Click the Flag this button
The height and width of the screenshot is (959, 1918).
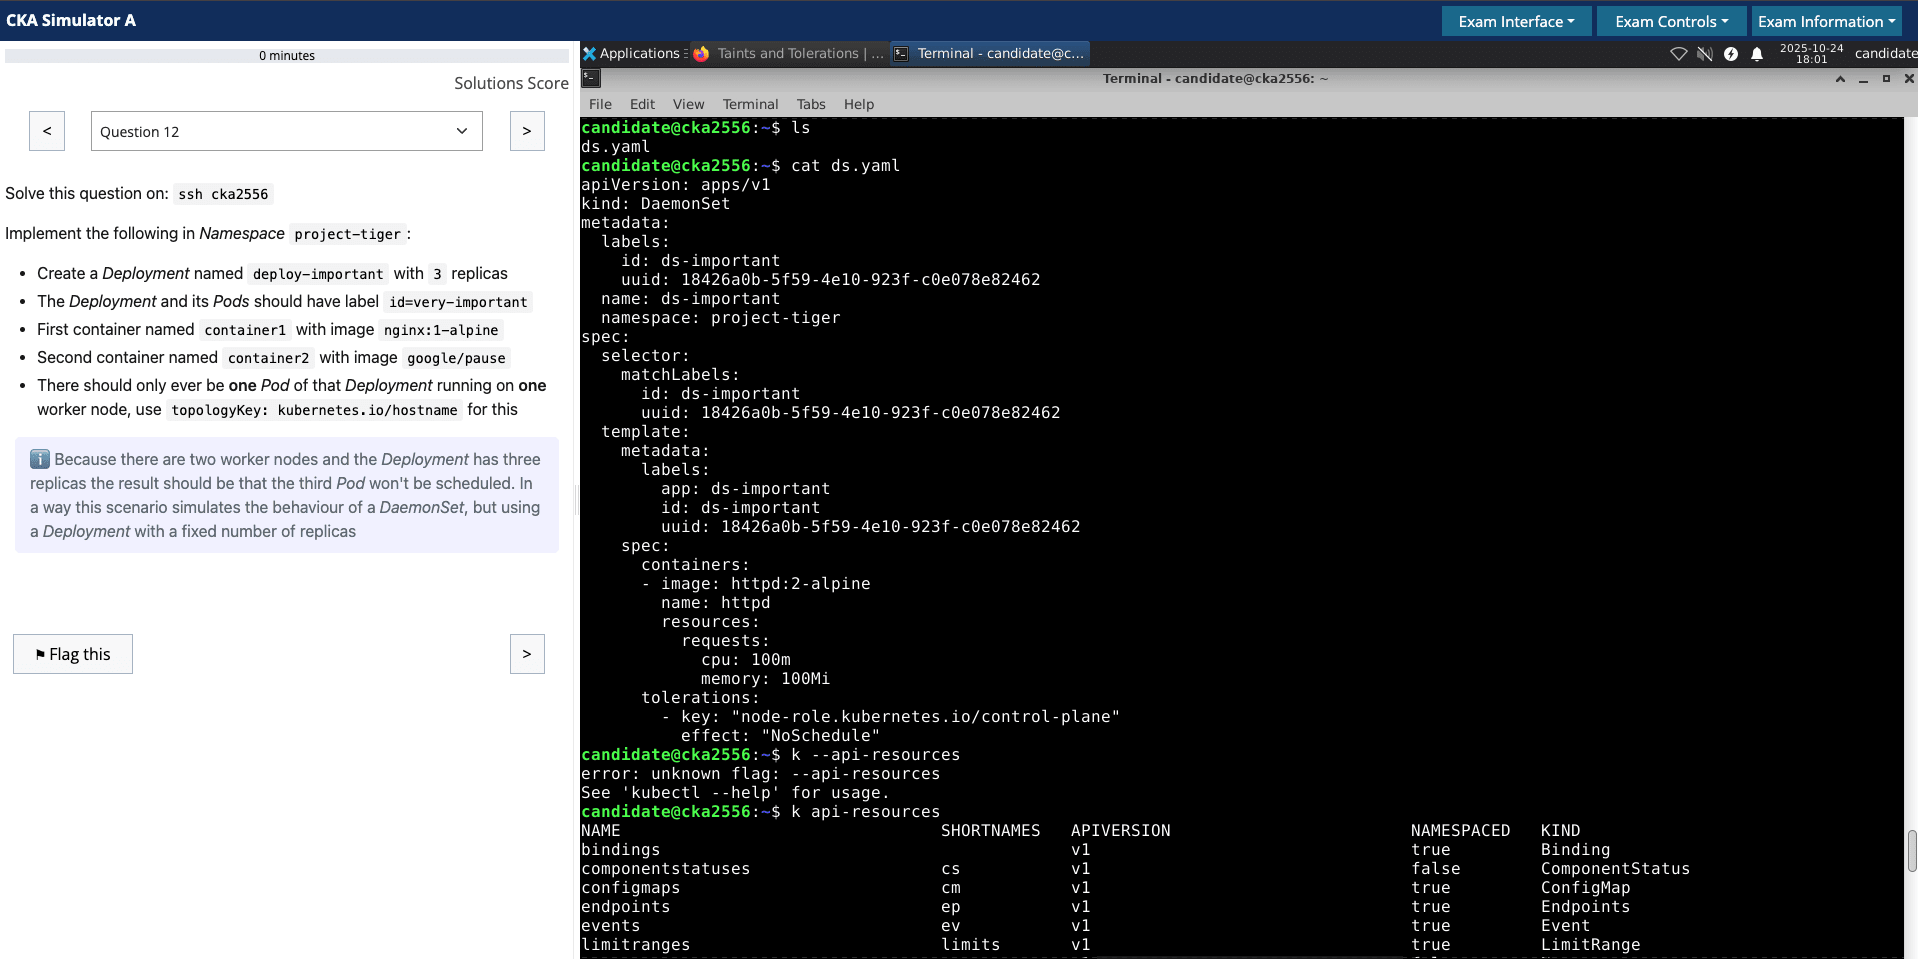[x=73, y=654]
